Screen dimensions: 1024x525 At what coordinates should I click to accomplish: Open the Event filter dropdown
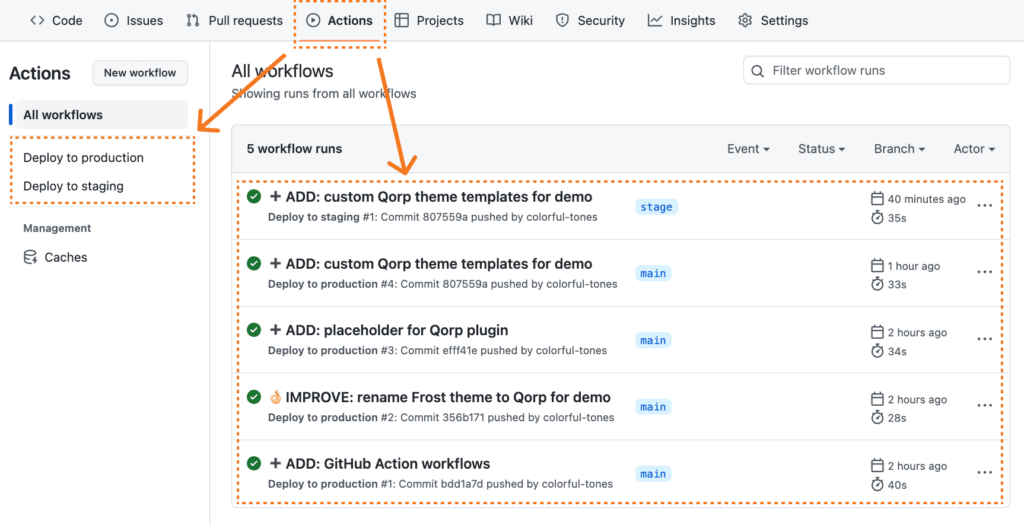click(x=748, y=149)
